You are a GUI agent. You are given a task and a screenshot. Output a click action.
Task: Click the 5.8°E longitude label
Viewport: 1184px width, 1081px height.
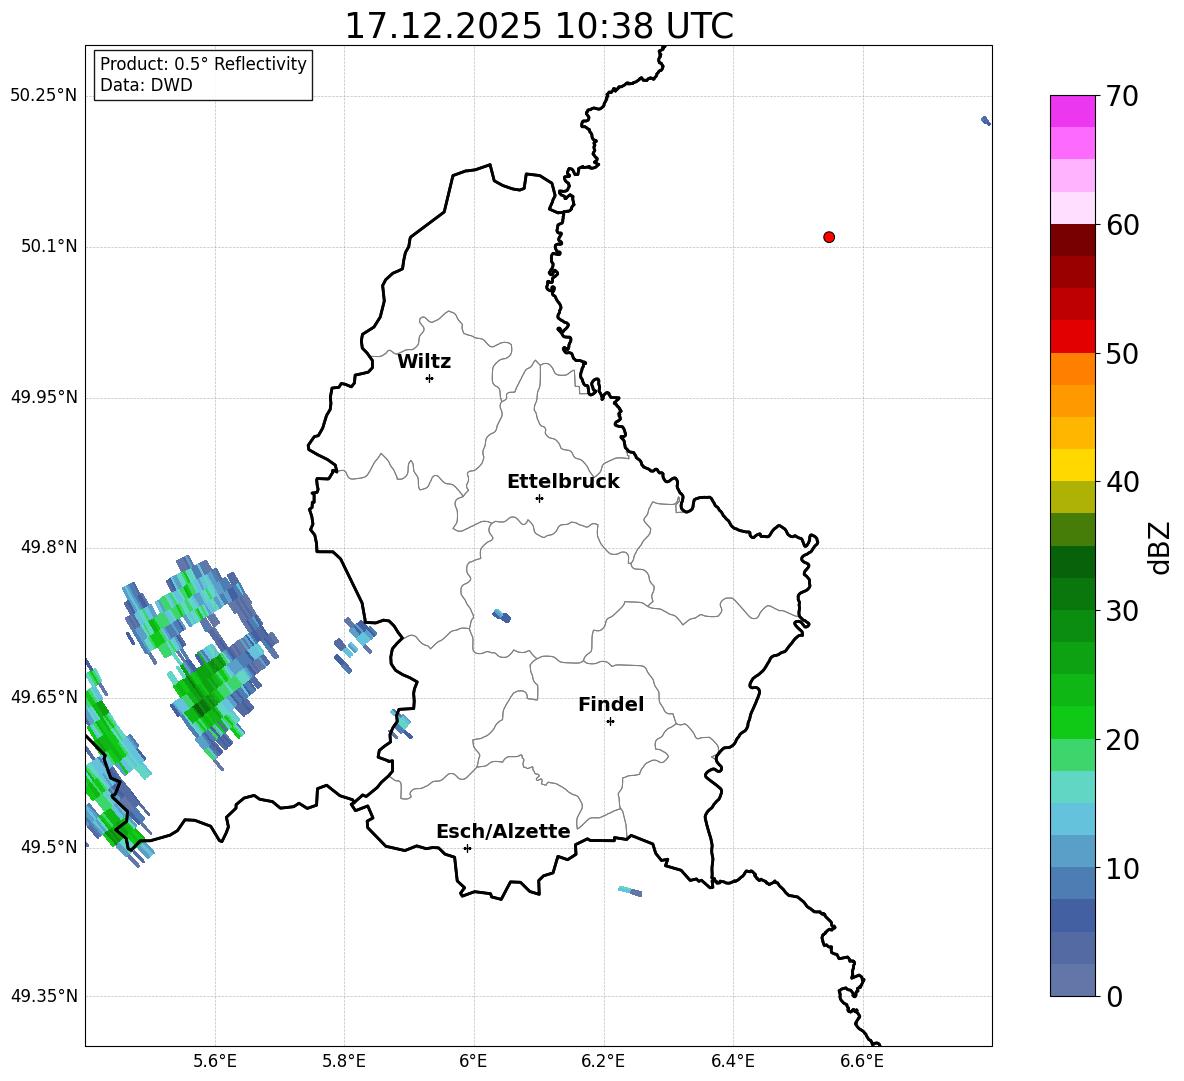(x=344, y=1062)
